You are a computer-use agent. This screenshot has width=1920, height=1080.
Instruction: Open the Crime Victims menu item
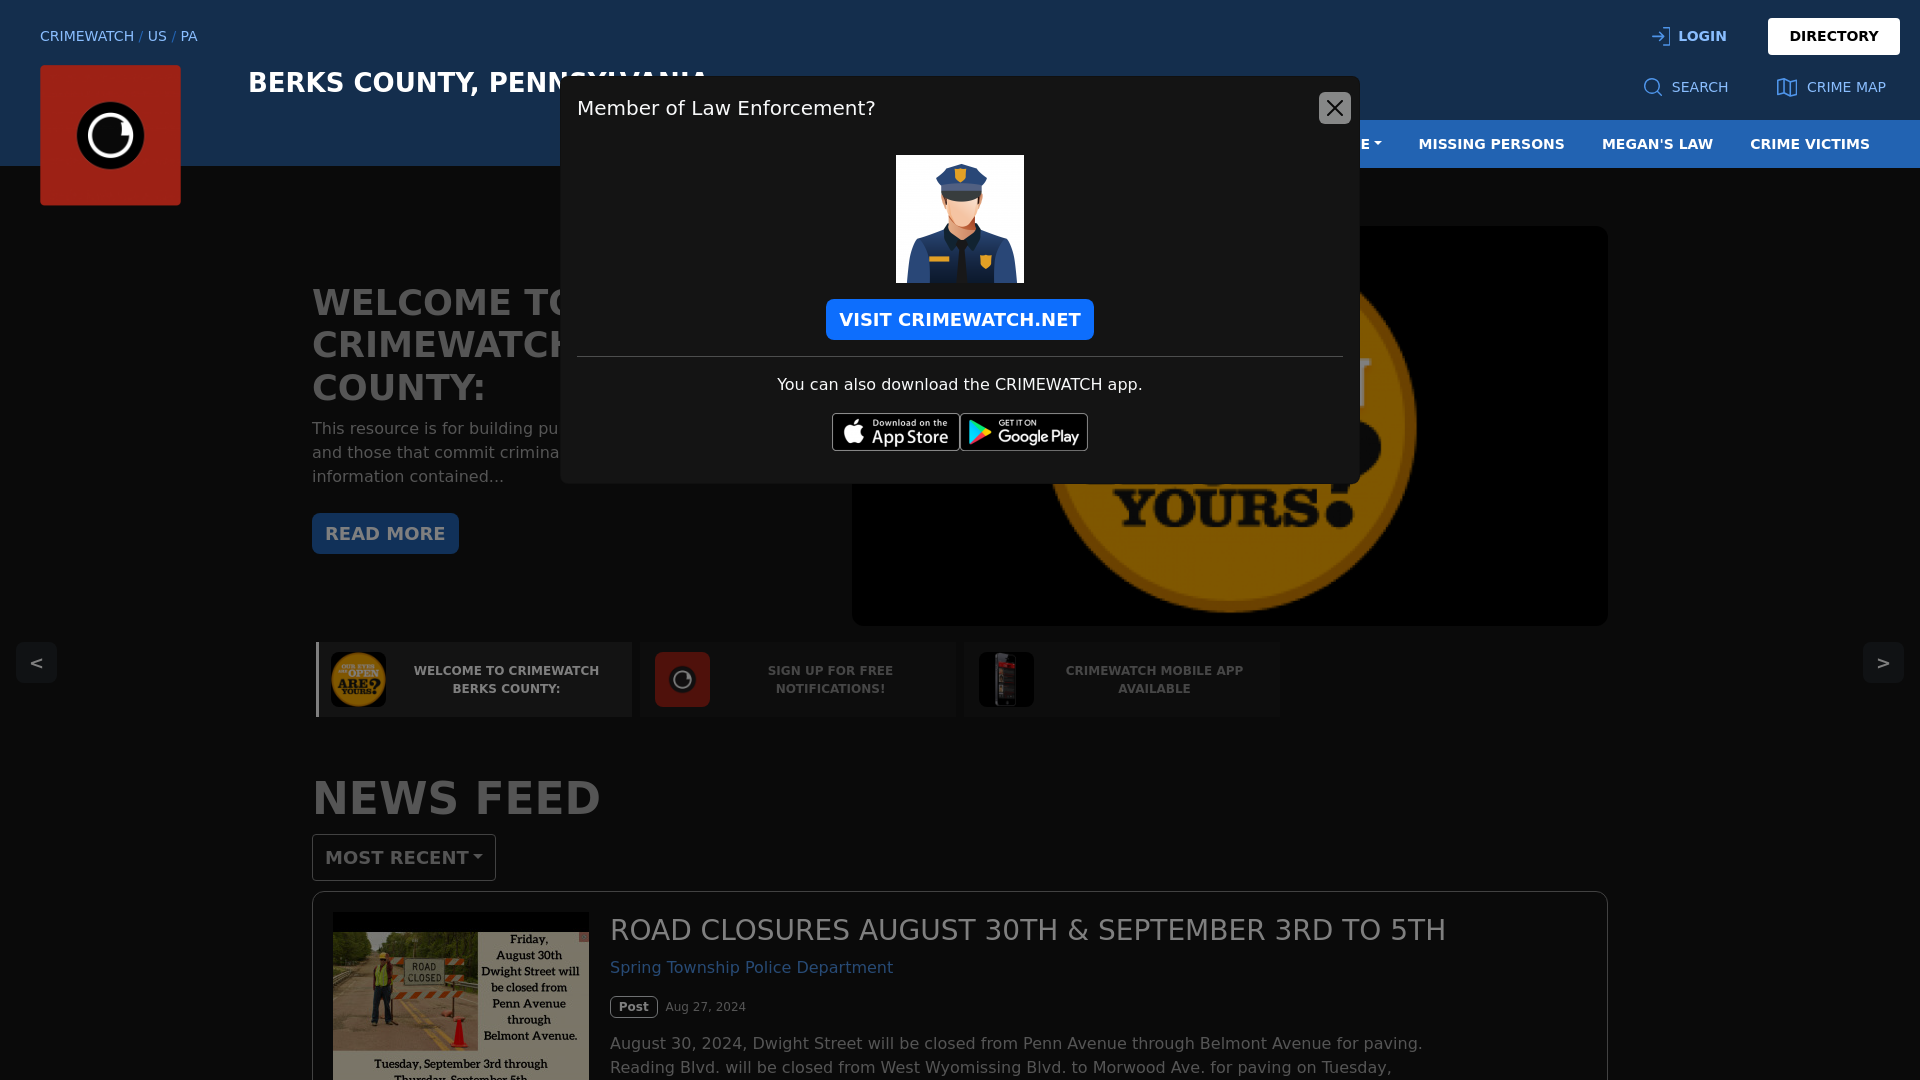pyautogui.click(x=1809, y=144)
